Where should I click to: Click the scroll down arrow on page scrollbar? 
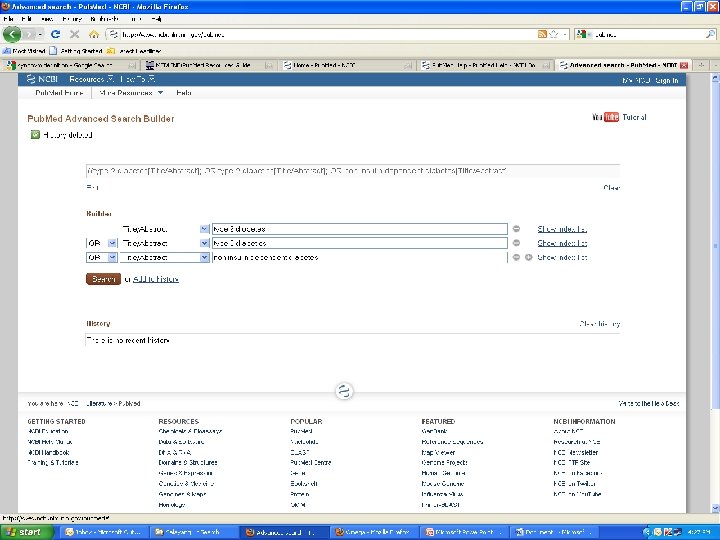coord(715,508)
